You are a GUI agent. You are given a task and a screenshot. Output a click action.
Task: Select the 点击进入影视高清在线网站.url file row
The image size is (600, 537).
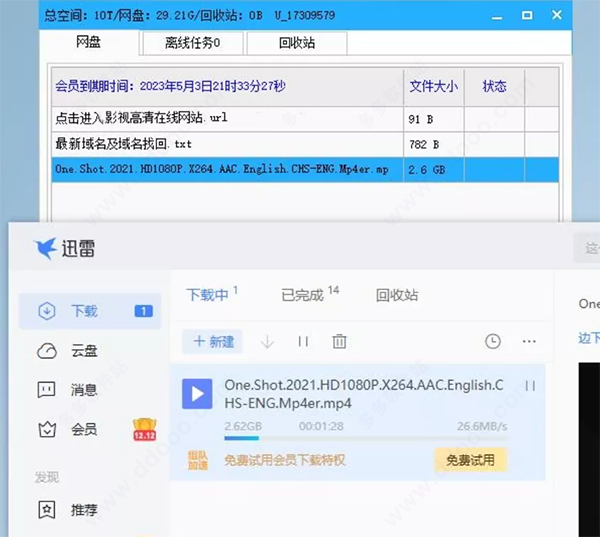tap(305, 119)
